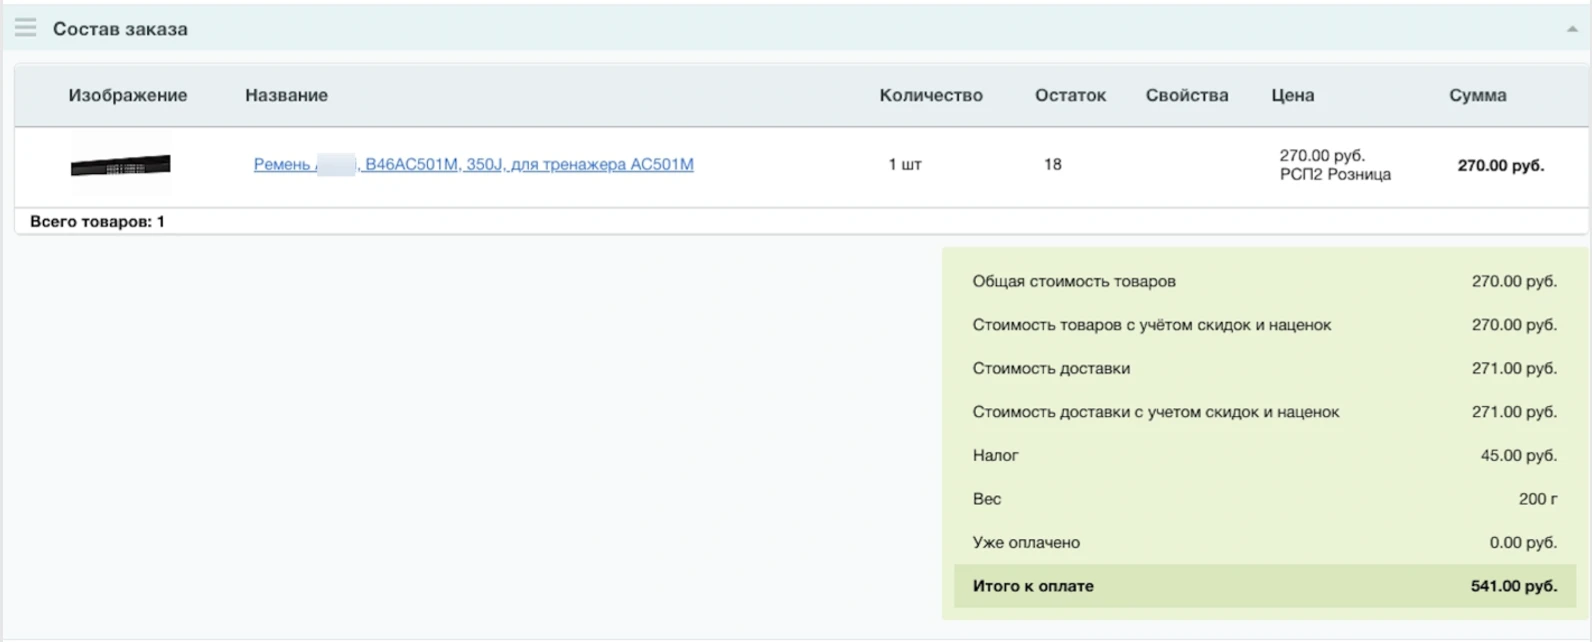Click the Цена column header
The height and width of the screenshot is (642, 1592).
coord(1292,95)
